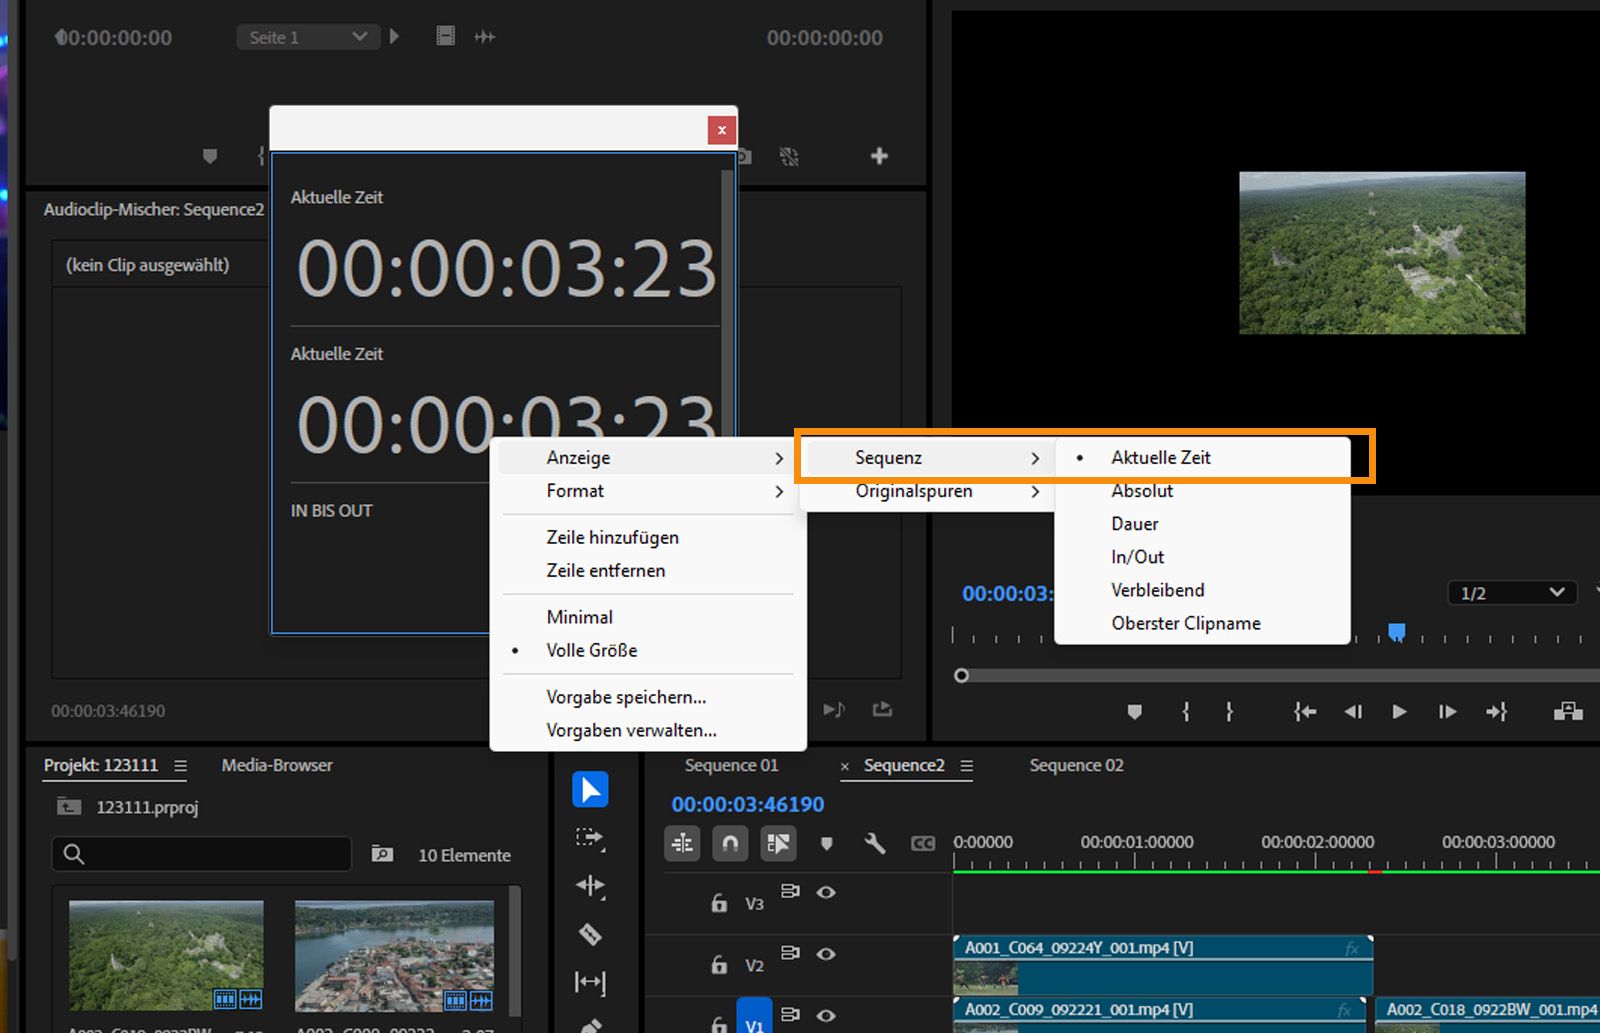
Task: Click the closed captions CC icon
Action: pos(922,844)
